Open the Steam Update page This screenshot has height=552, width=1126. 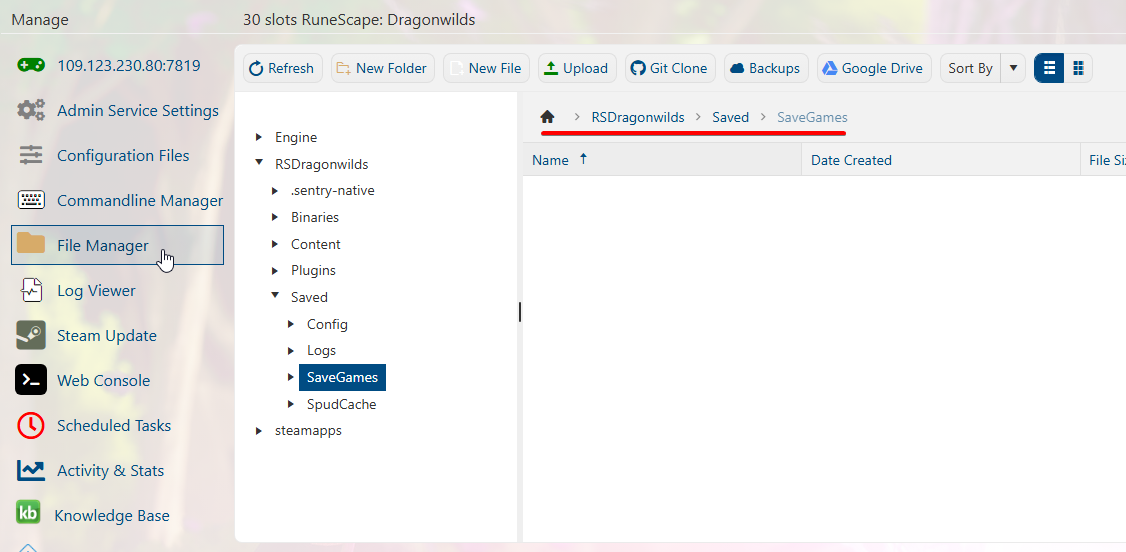click(x=106, y=336)
